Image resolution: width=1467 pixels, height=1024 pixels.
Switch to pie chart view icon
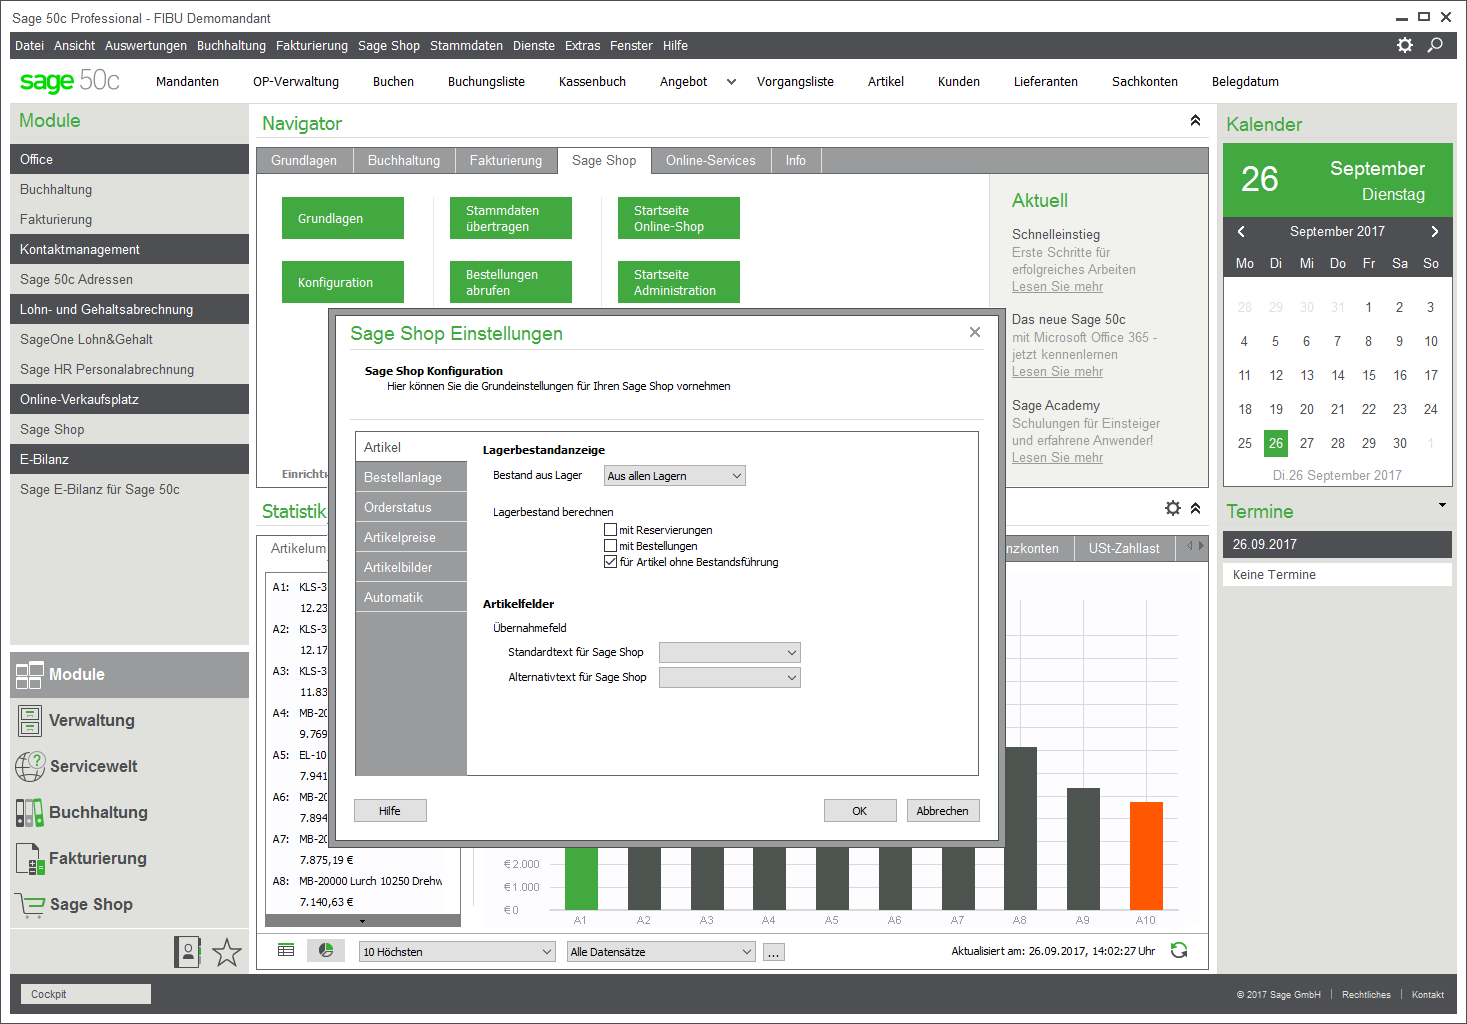click(325, 950)
